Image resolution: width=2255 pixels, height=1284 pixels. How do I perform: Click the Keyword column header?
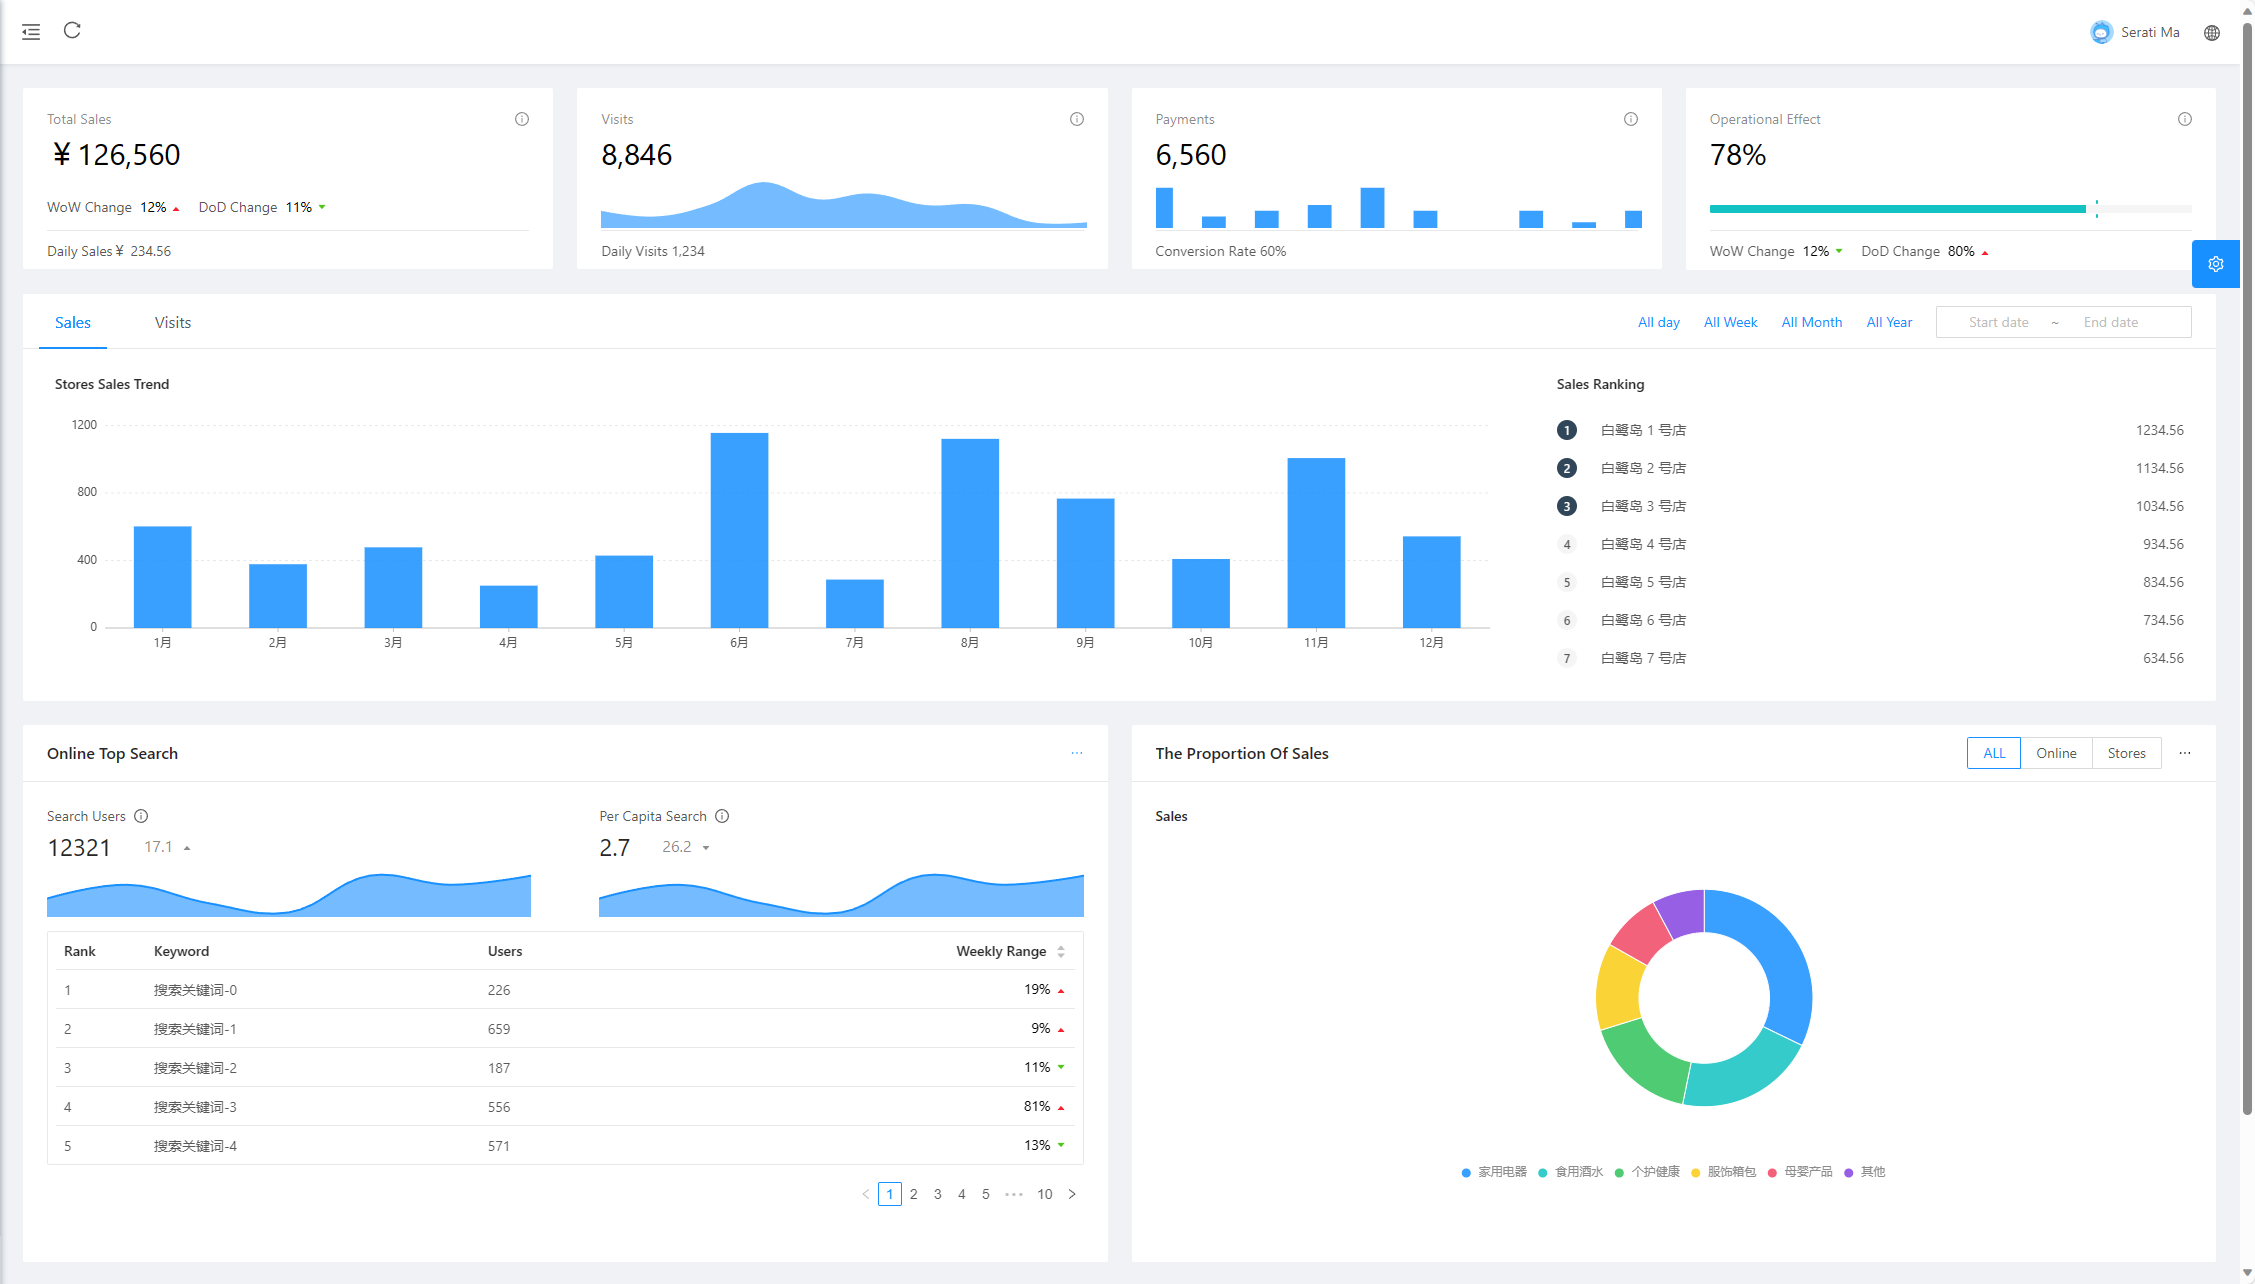(x=181, y=951)
